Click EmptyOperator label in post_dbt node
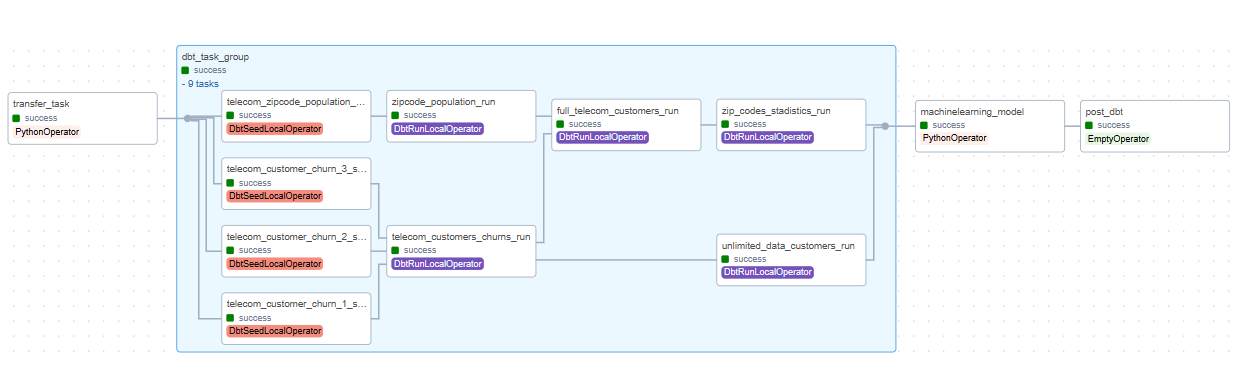The height and width of the screenshot is (369, 1243). click(1118, 139)
